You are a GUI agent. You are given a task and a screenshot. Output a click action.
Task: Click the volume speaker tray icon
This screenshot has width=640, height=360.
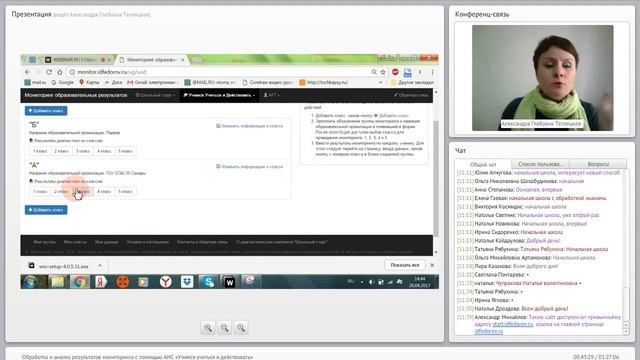point(371,282)
